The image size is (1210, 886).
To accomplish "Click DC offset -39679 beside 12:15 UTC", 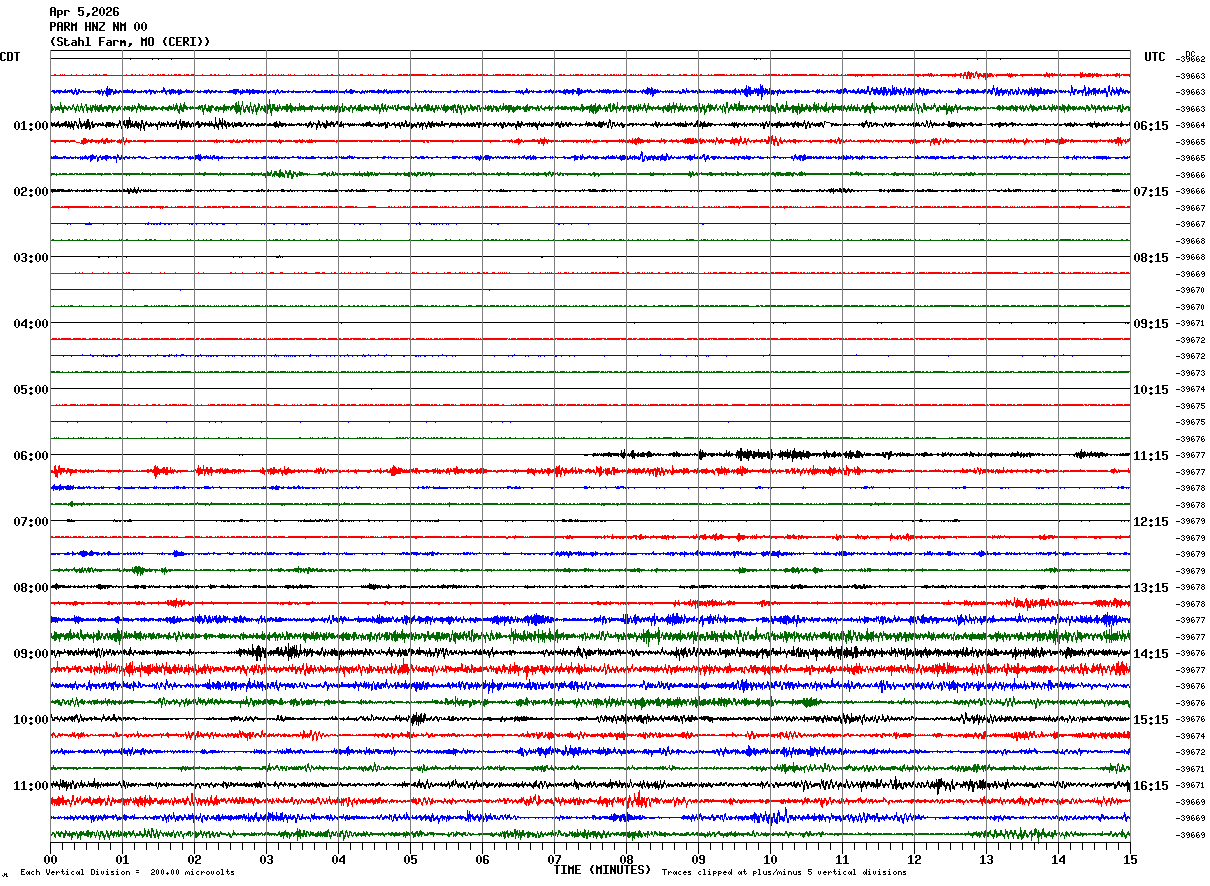I will point(1191,521).
